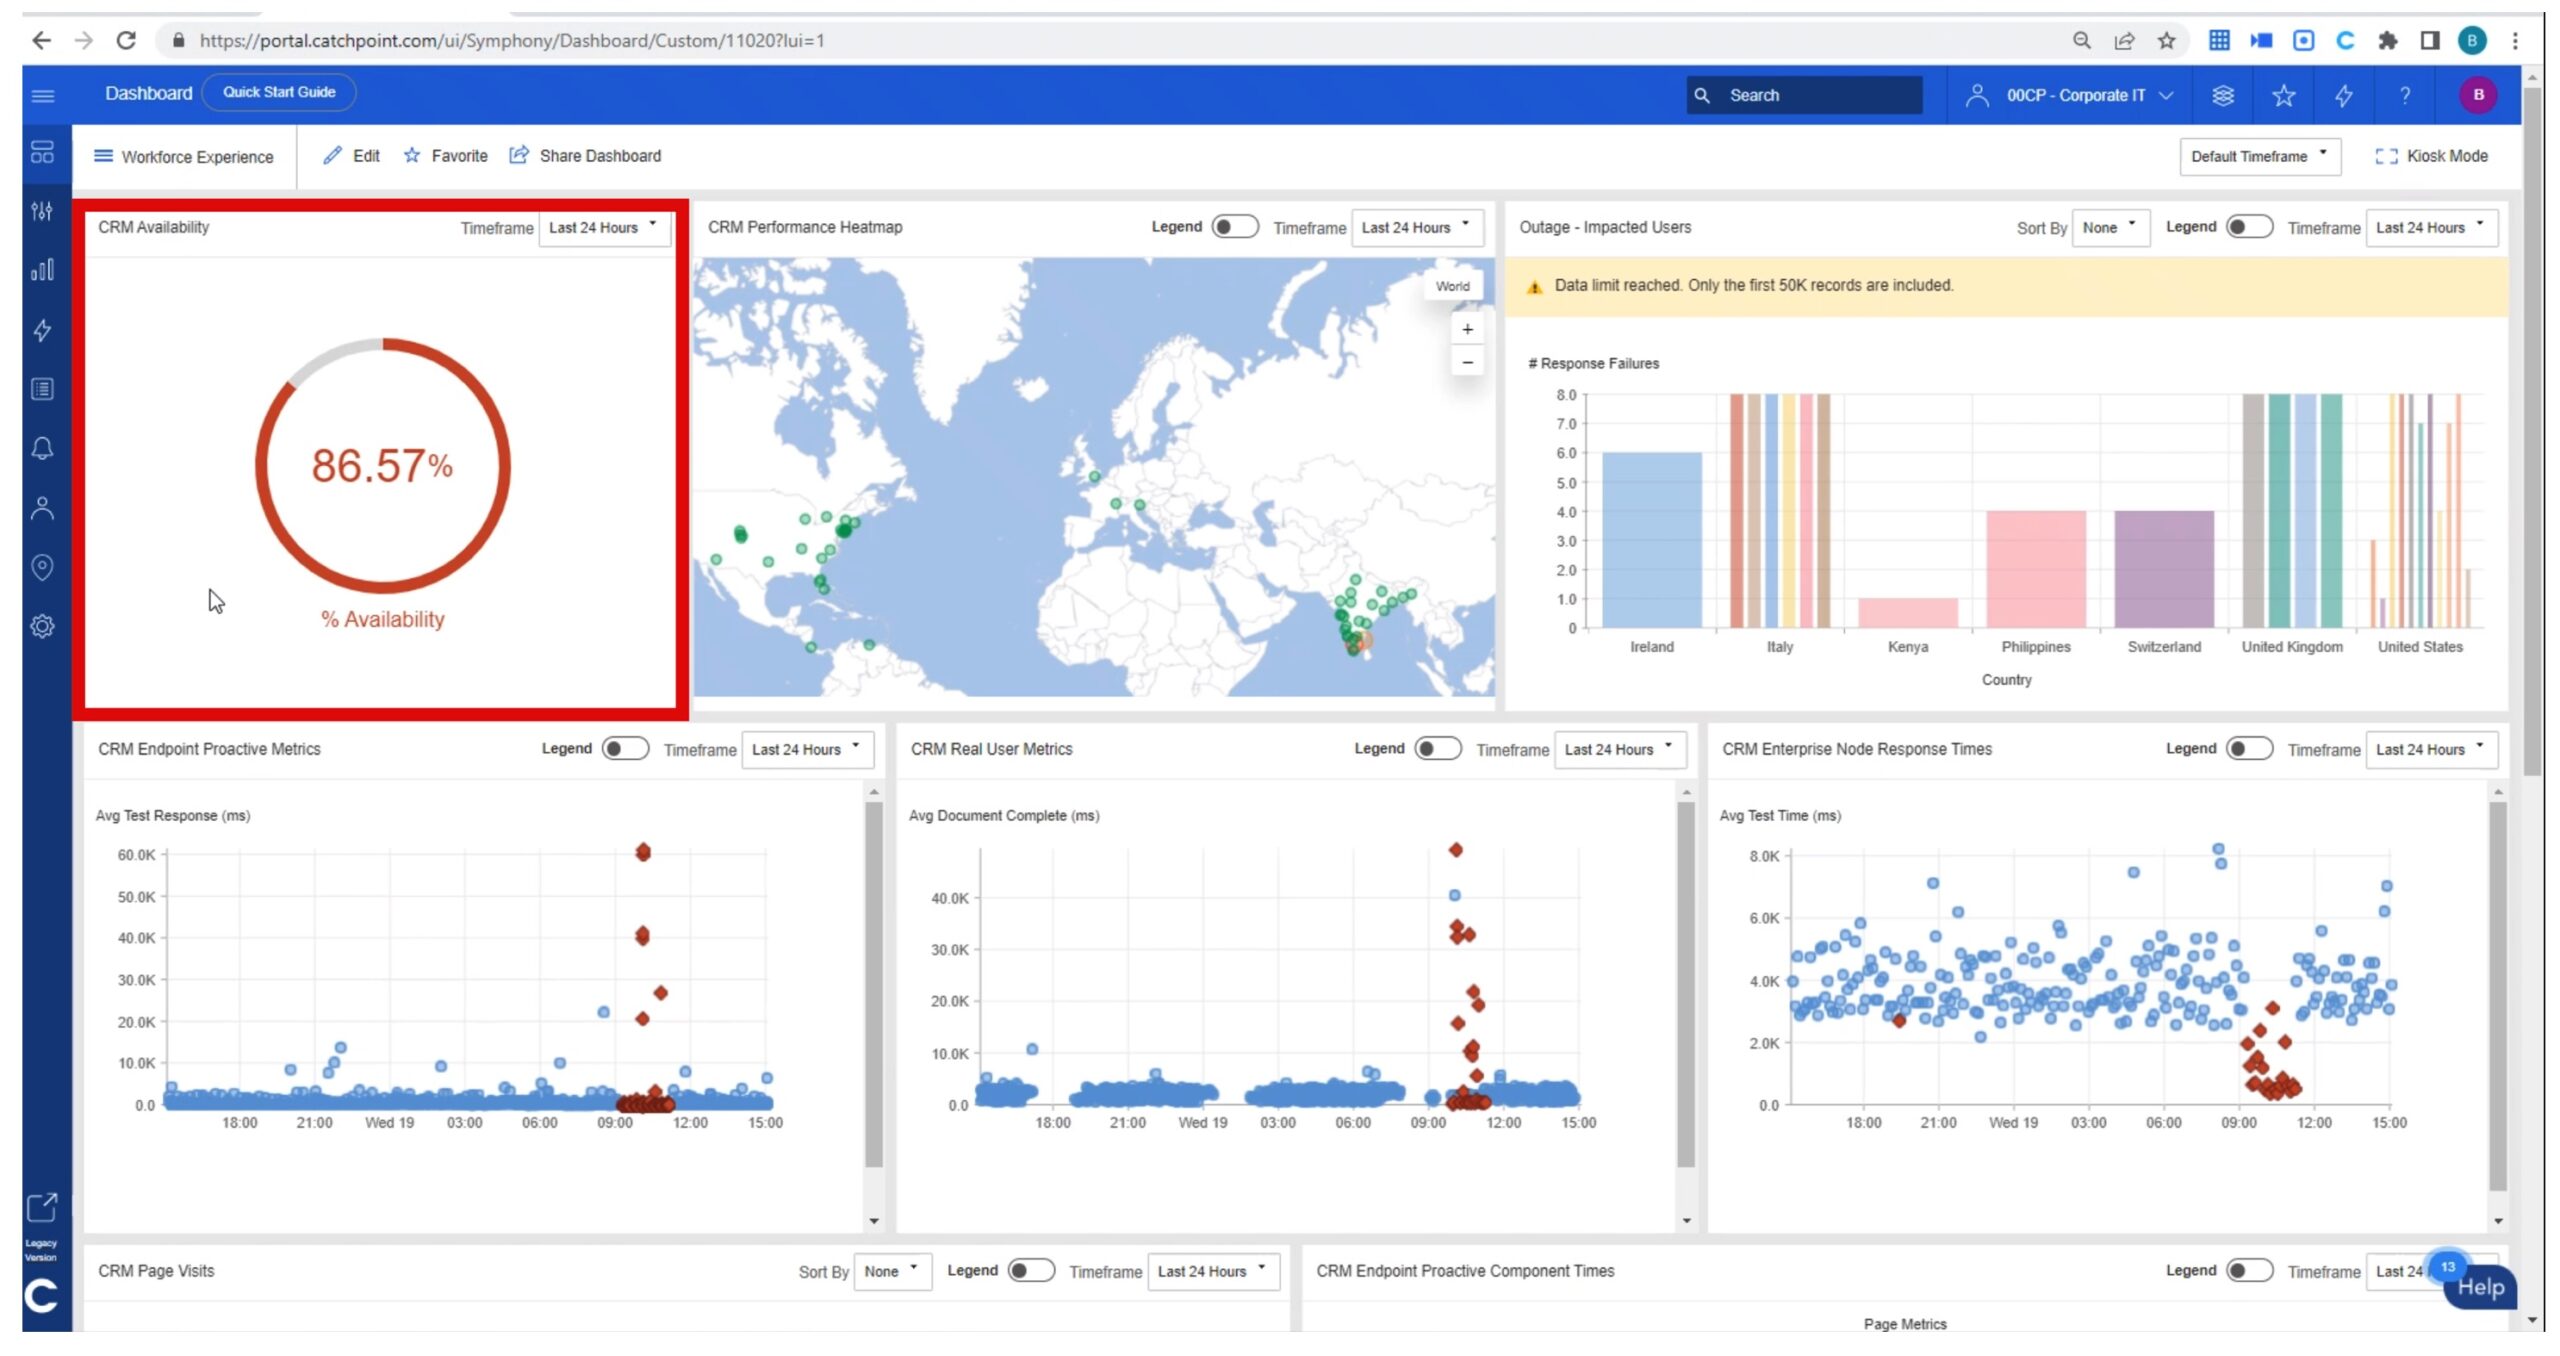
Task: Enable Legend for Outage - Impacted Users
Action: tap(2248, 227)
